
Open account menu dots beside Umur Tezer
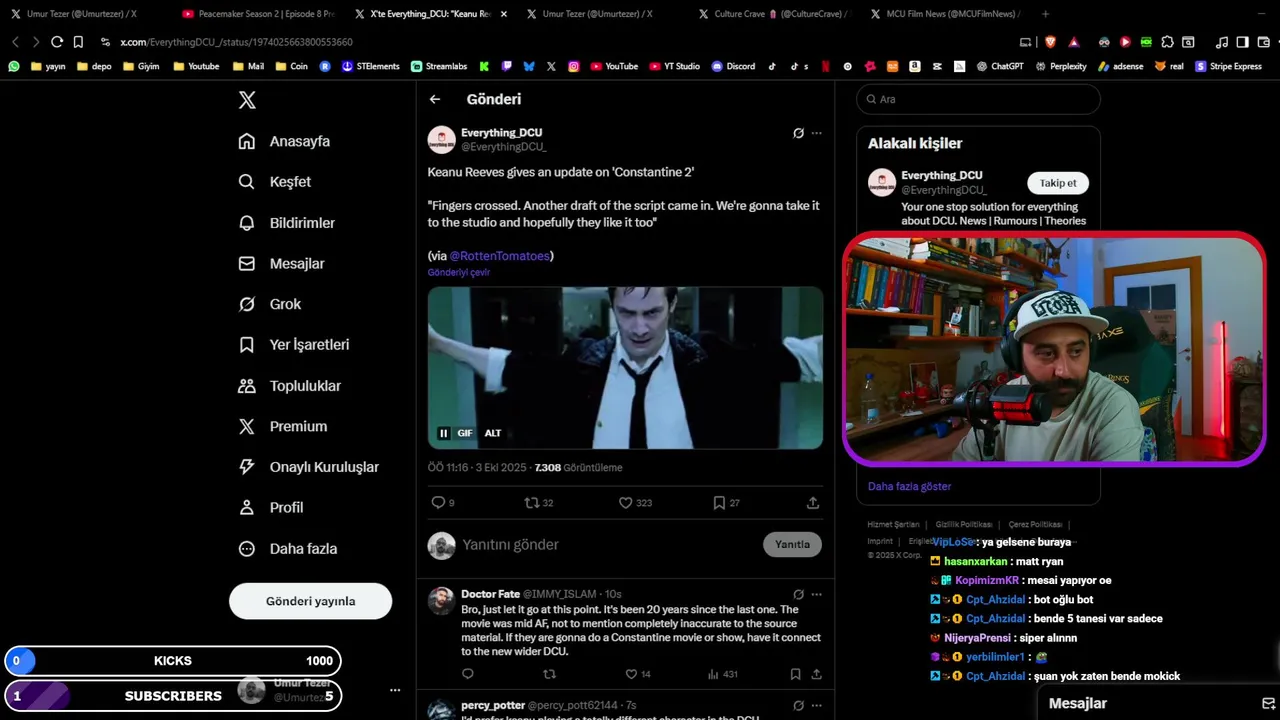395,690
